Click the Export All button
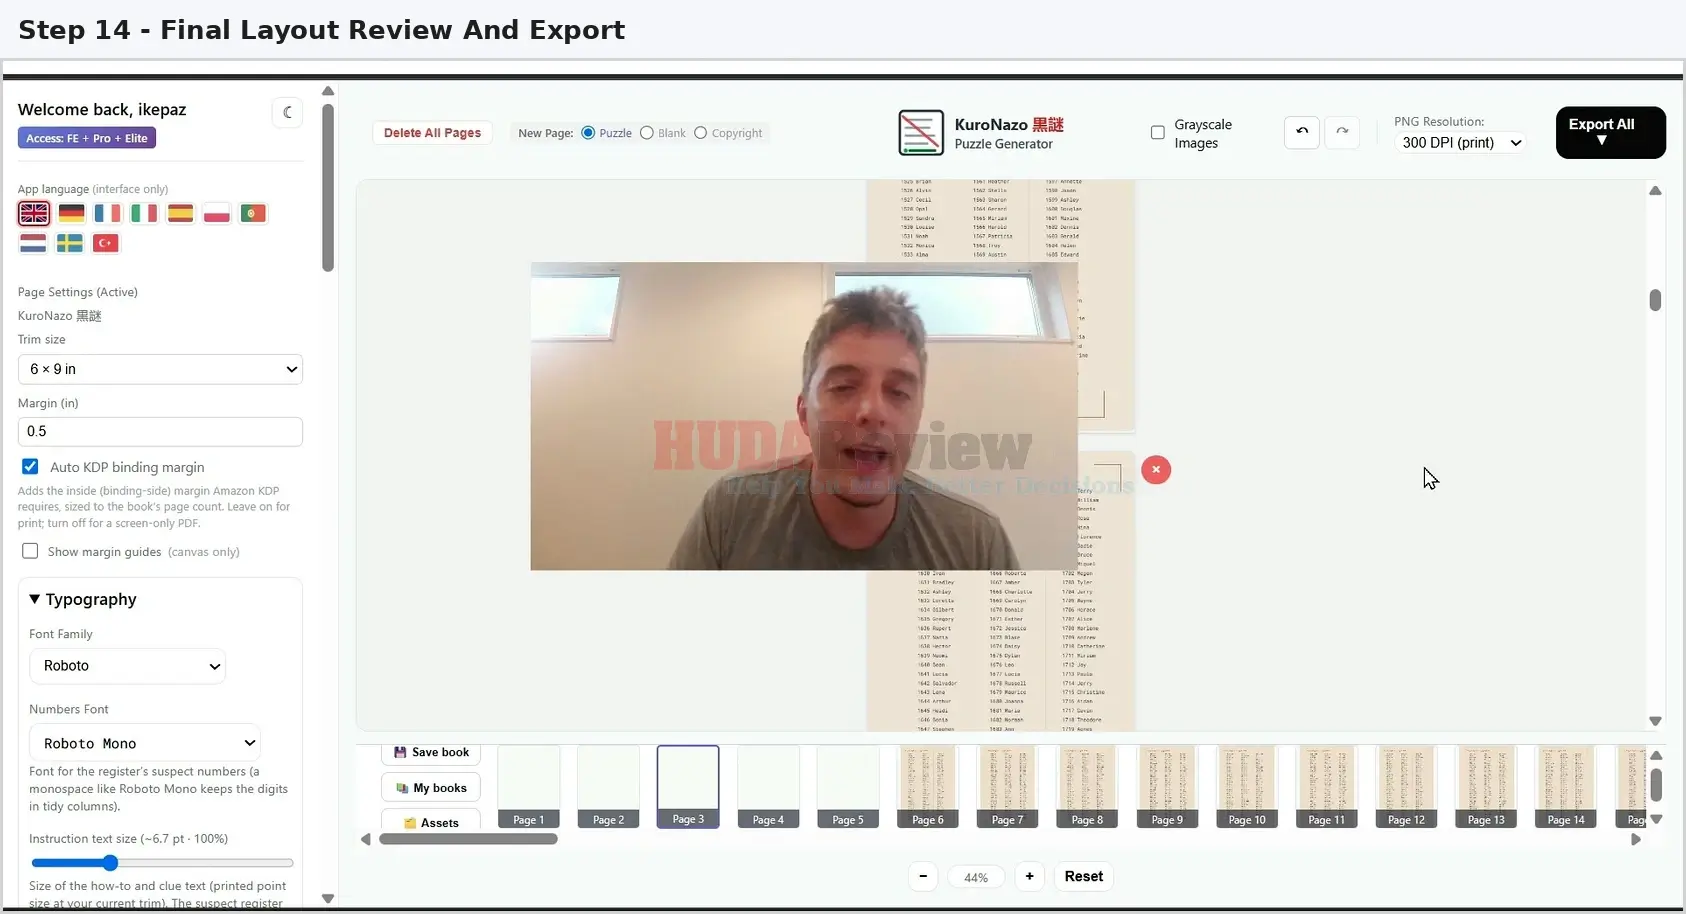Image resolution: width=1686 pixels, height=914 pixels. click(x=1610, y=132)
